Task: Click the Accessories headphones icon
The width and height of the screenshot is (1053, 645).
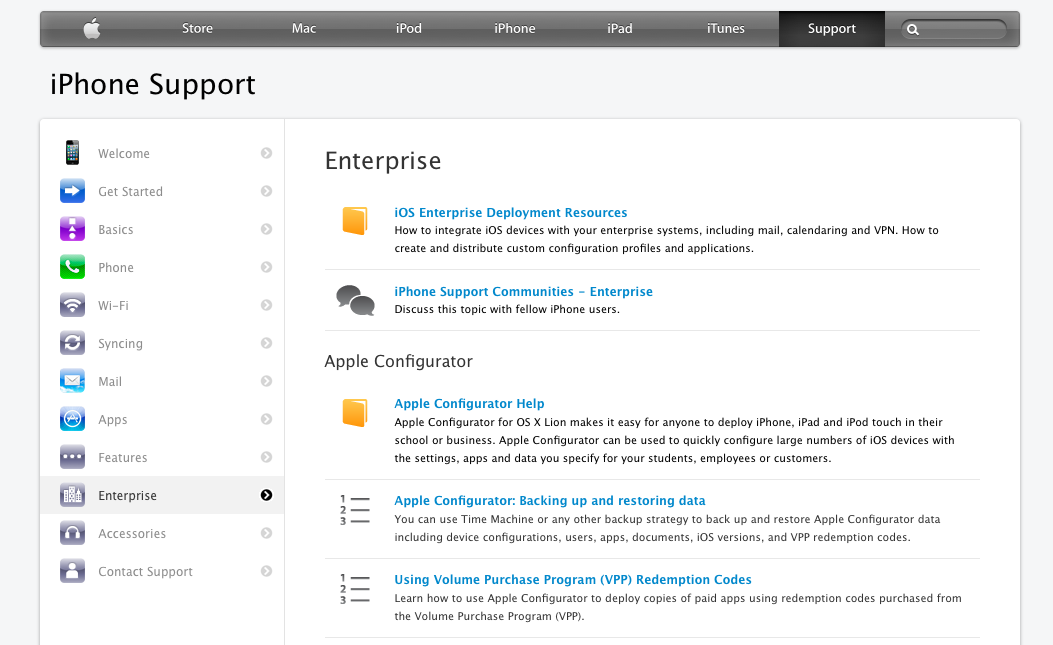Action: (72, 534)
